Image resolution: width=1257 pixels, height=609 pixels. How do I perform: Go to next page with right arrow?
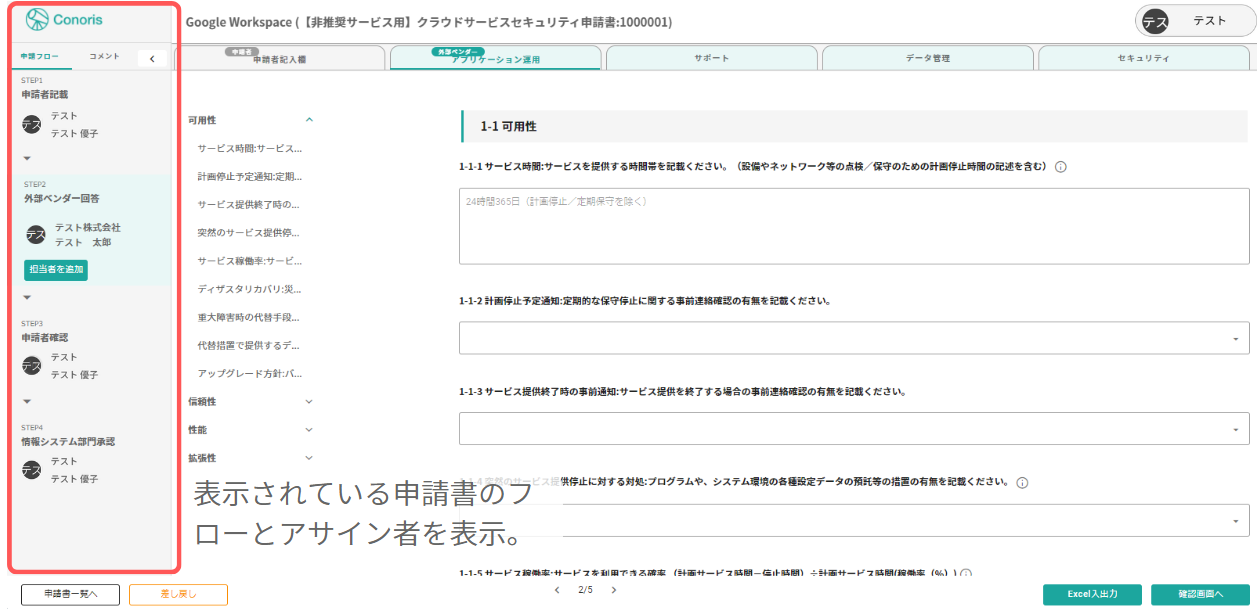click(x=613, y=590)
